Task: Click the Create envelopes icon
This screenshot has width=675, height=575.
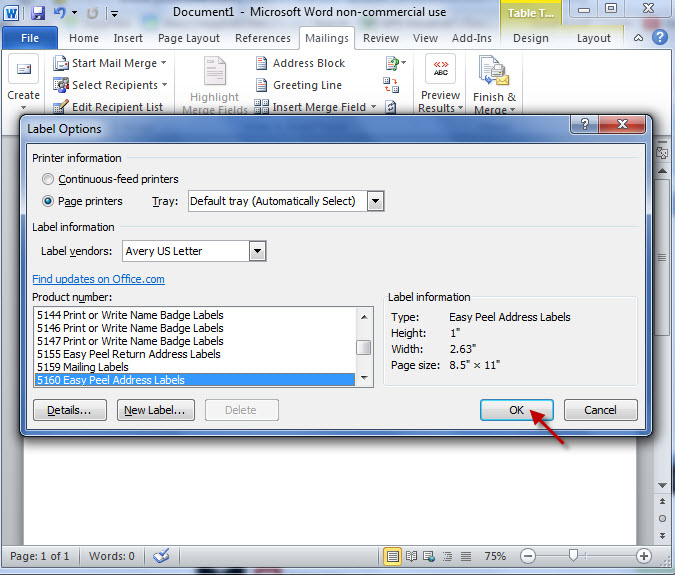Action: pyautogui.click(x=24, y=69)
